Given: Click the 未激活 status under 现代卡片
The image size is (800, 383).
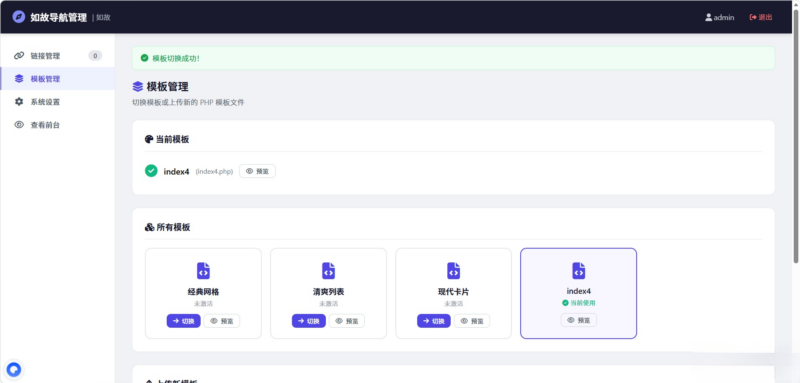Looking at the screenshot, I should pos(454,303).
